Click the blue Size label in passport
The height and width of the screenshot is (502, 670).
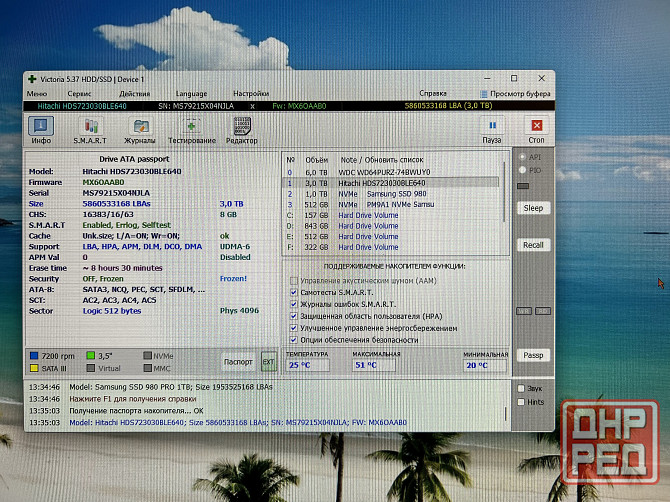[x=36, y=204]
